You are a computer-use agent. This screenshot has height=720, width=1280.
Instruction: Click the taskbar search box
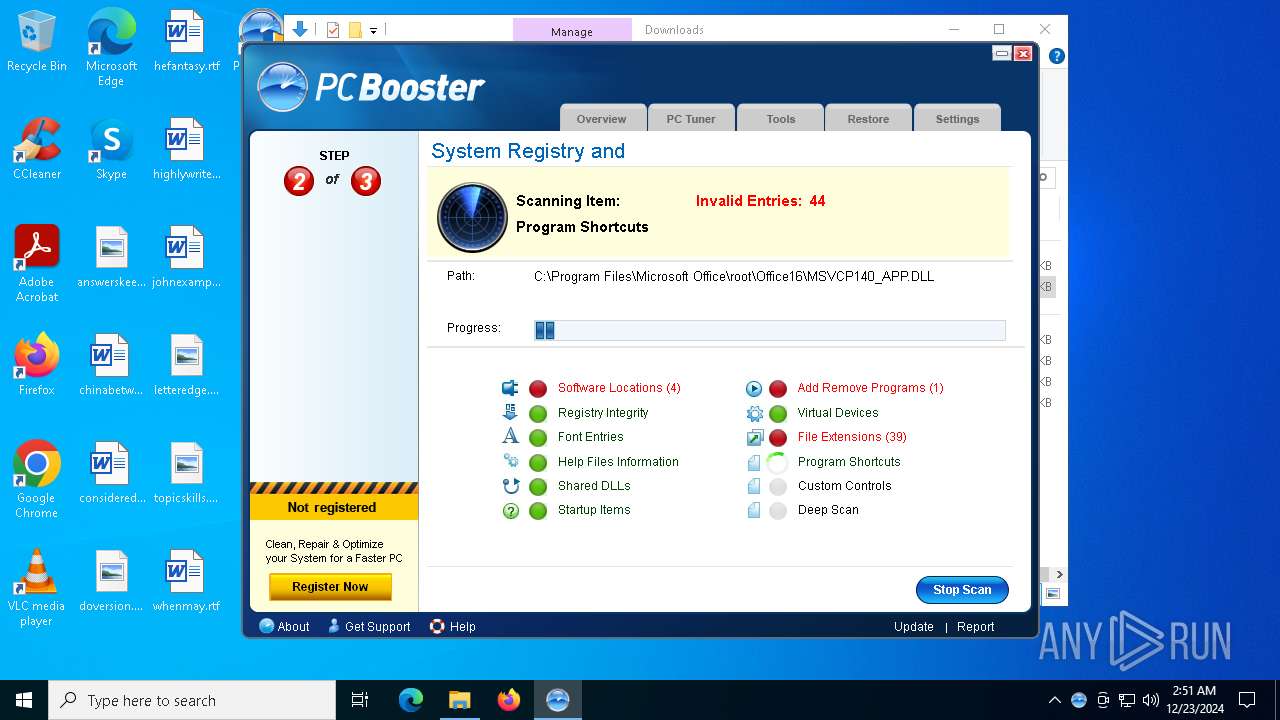coord(192,700)
